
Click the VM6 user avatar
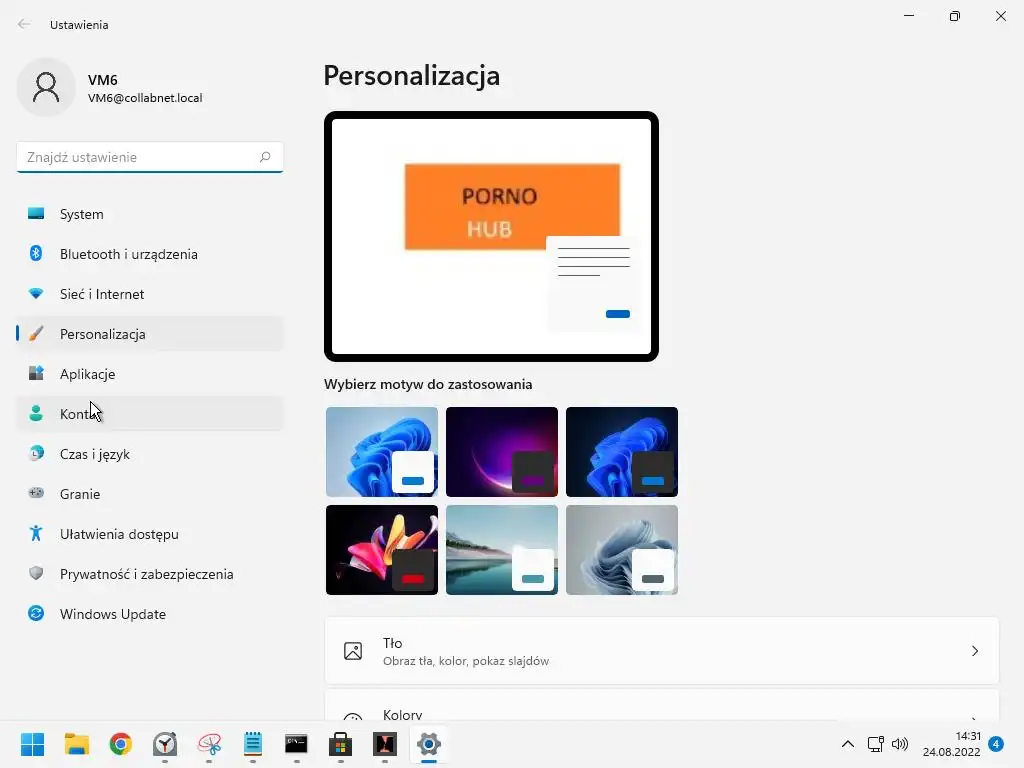click(x=46, y=87)
